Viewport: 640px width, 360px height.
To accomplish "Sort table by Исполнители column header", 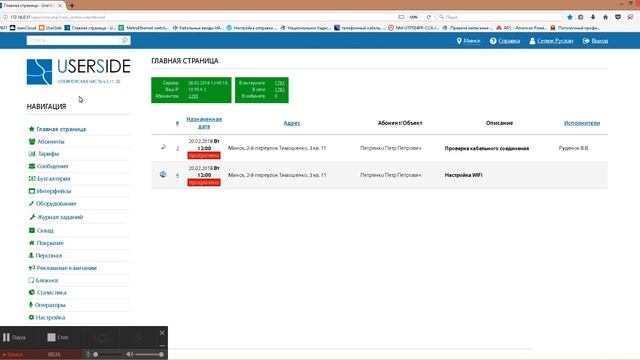I will [582, 123].
